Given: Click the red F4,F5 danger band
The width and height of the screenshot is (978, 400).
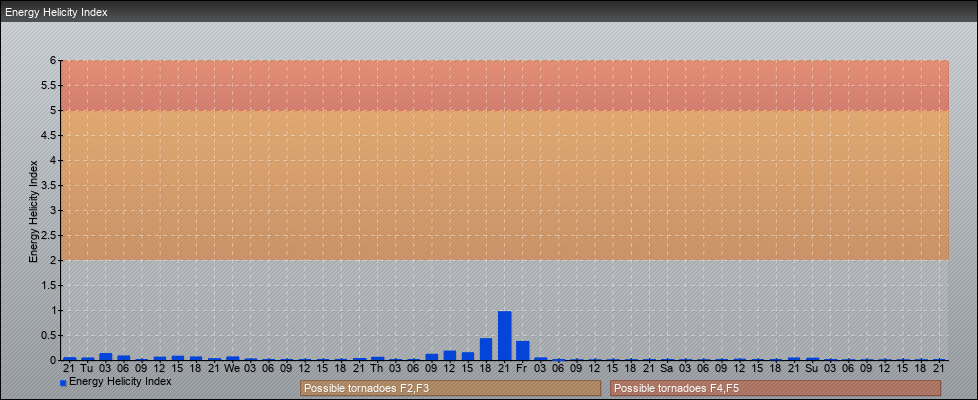Looking at the screenshot, I should 504,85.
